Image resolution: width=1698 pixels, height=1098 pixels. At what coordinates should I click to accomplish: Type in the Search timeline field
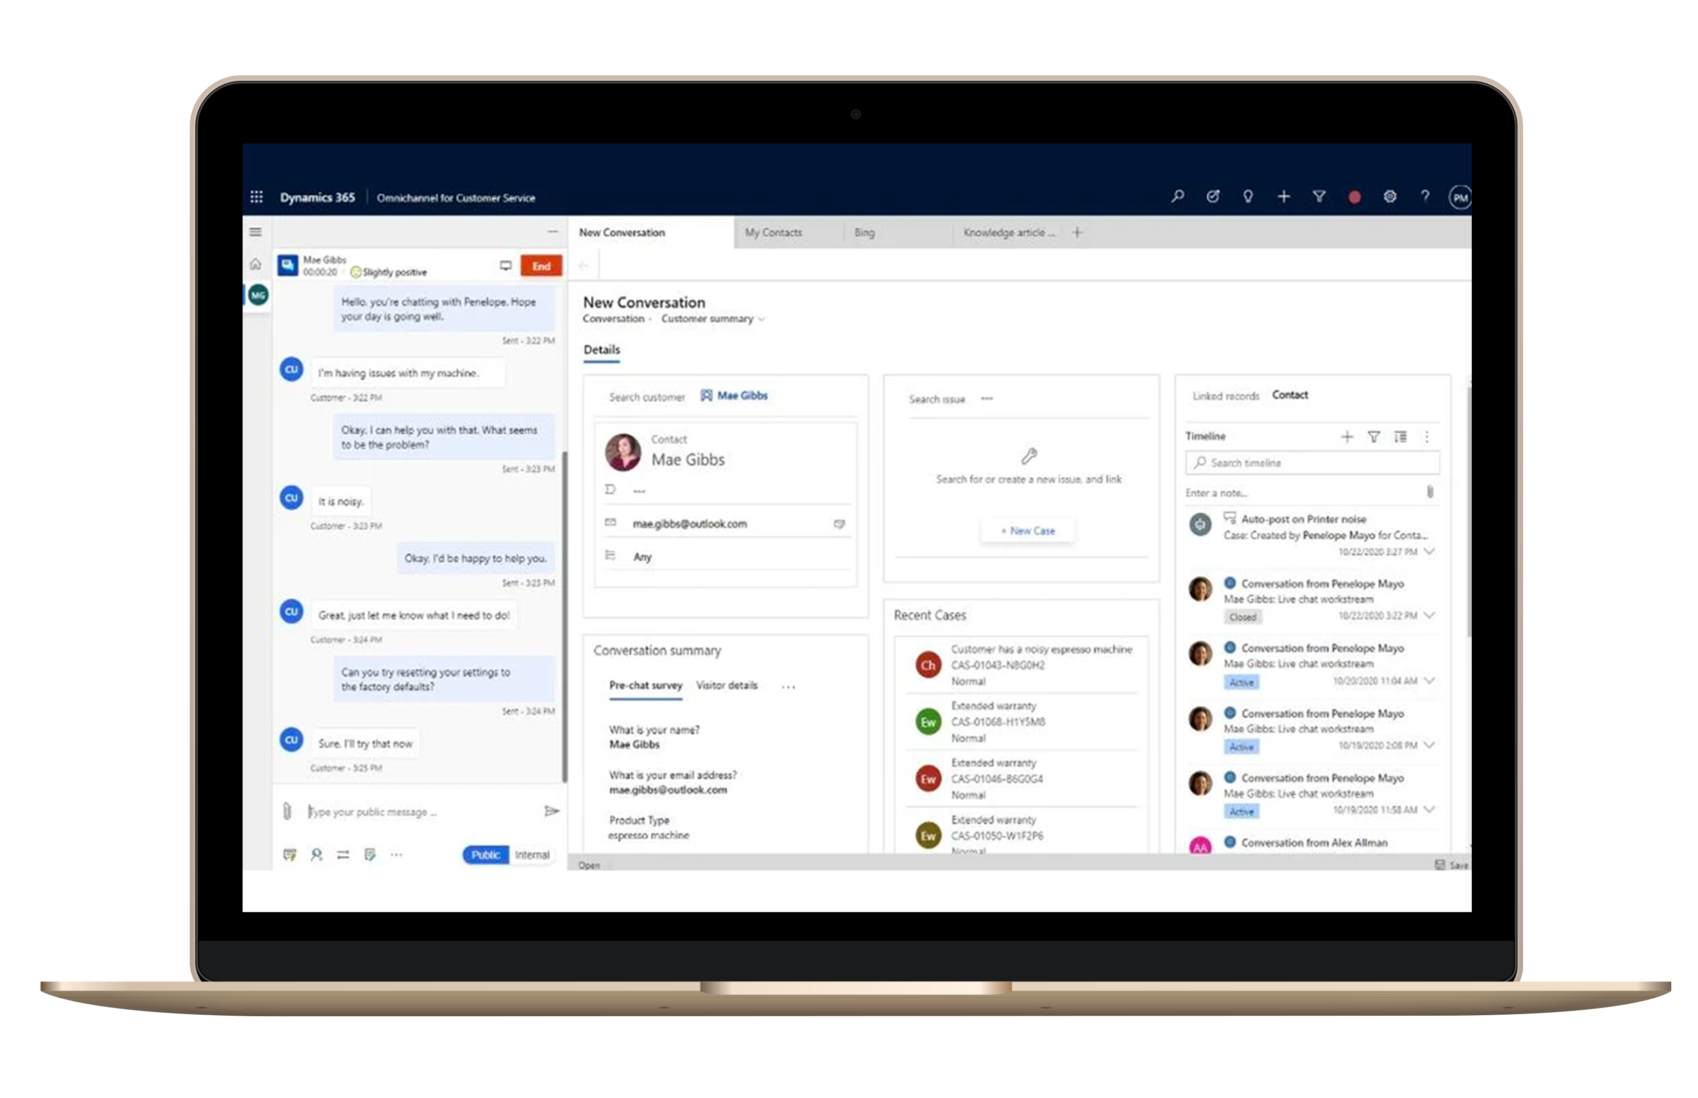pos(1311,462)
